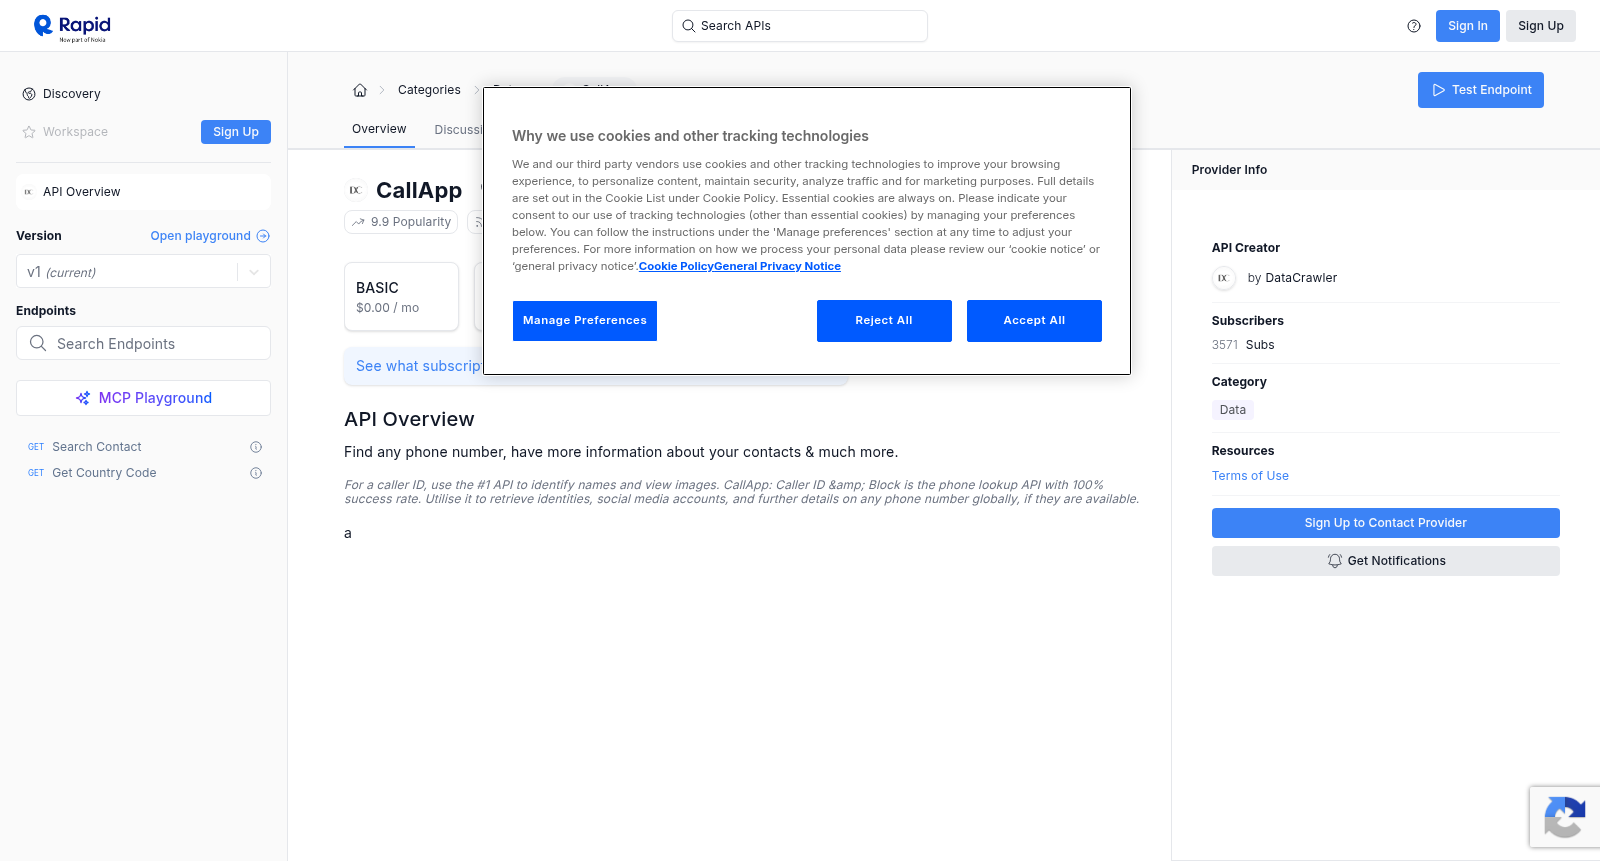Viewport: 1600px width, 861px height.
Task: Open the Discovery sidebar item
Action: pos(72,94)
